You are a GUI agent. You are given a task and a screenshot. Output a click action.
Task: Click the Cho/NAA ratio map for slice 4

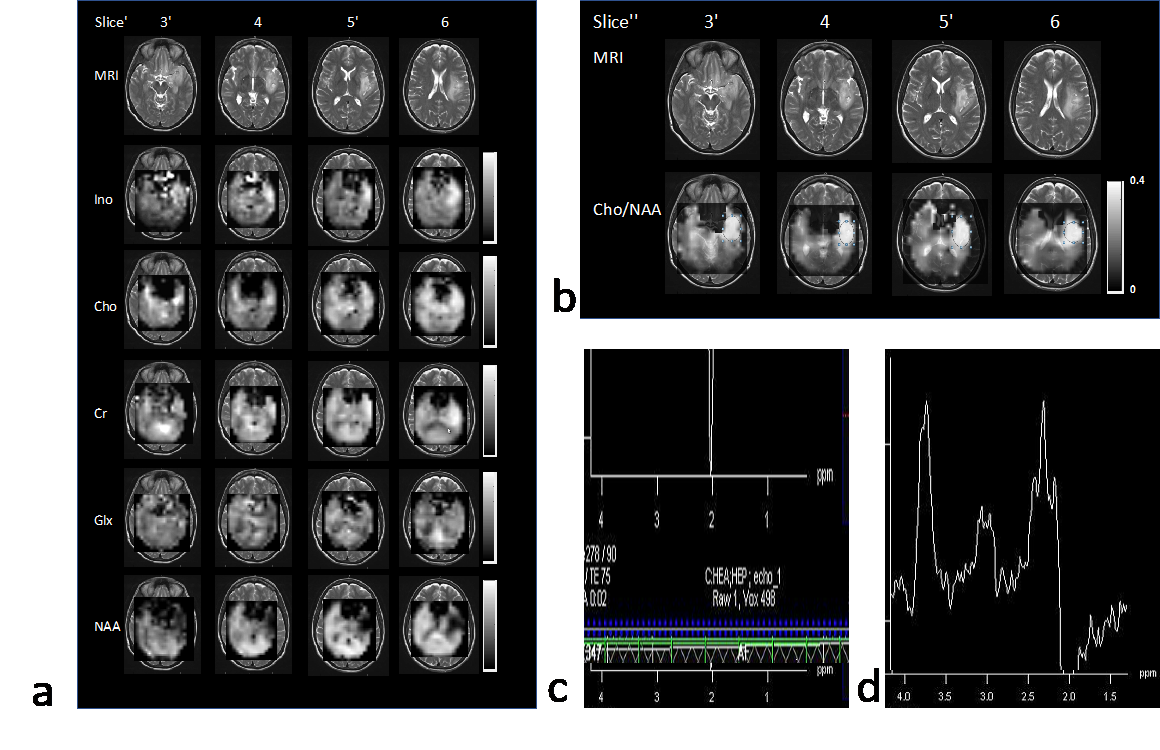pyautogui.click(x=822, y=233)
